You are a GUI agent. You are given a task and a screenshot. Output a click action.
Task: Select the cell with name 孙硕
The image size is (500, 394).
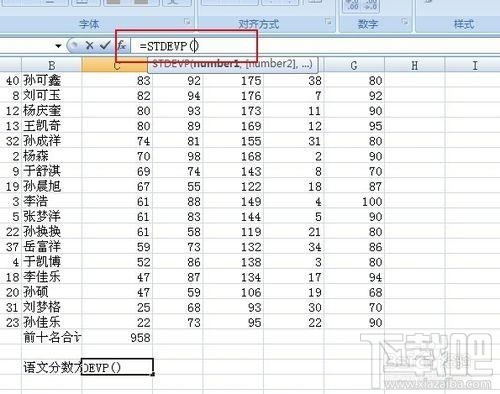[x=51, y=292]
